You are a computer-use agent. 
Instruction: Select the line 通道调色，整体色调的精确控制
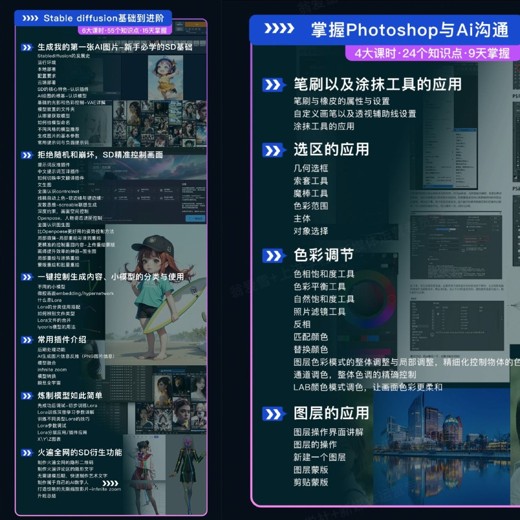[x=355, y=375]
